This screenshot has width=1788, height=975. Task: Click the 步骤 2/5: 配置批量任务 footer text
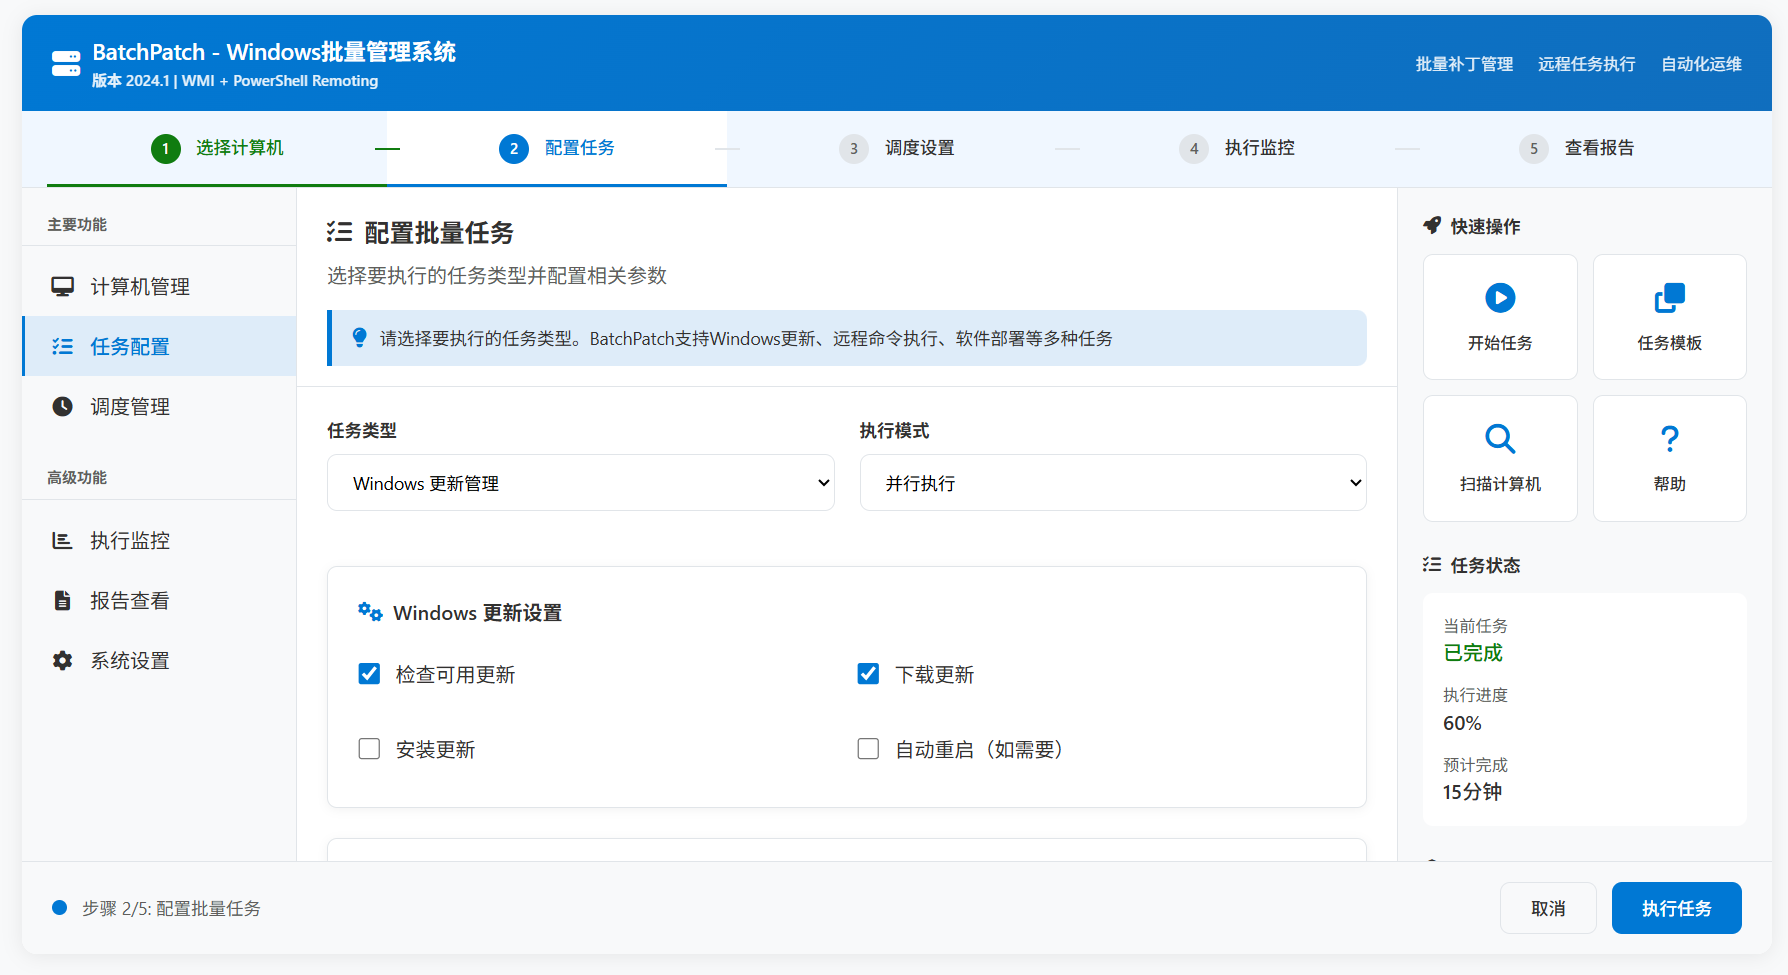(171, 908)
